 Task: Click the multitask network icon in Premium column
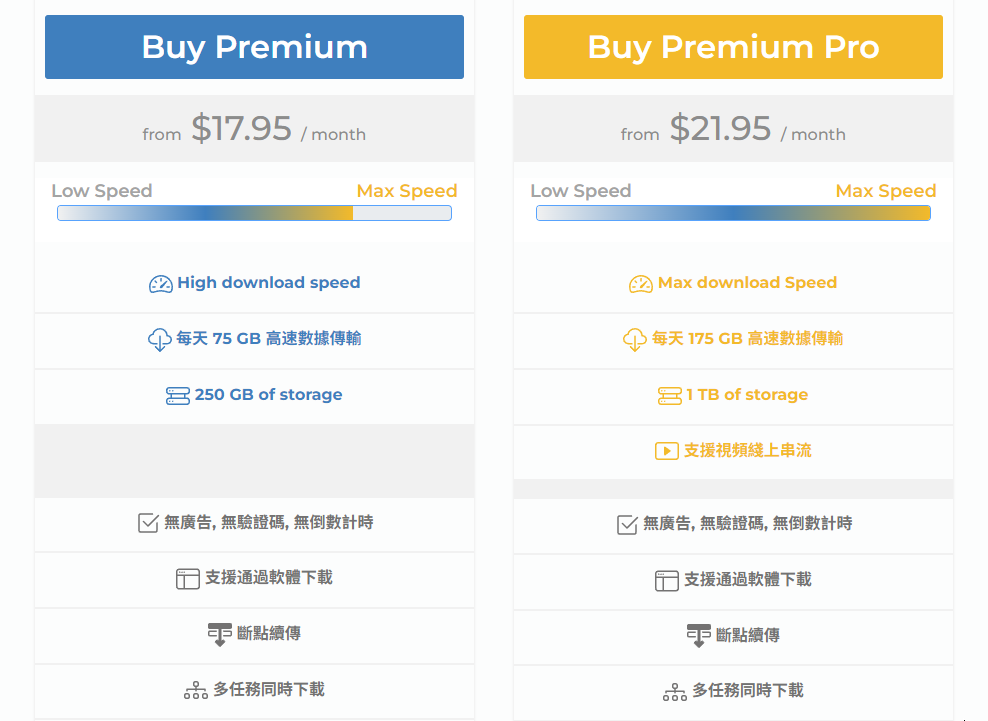coord(195,691)
